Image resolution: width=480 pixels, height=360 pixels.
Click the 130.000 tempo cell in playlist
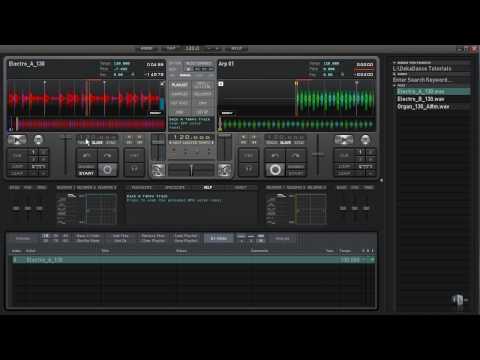tap(350, 260)
